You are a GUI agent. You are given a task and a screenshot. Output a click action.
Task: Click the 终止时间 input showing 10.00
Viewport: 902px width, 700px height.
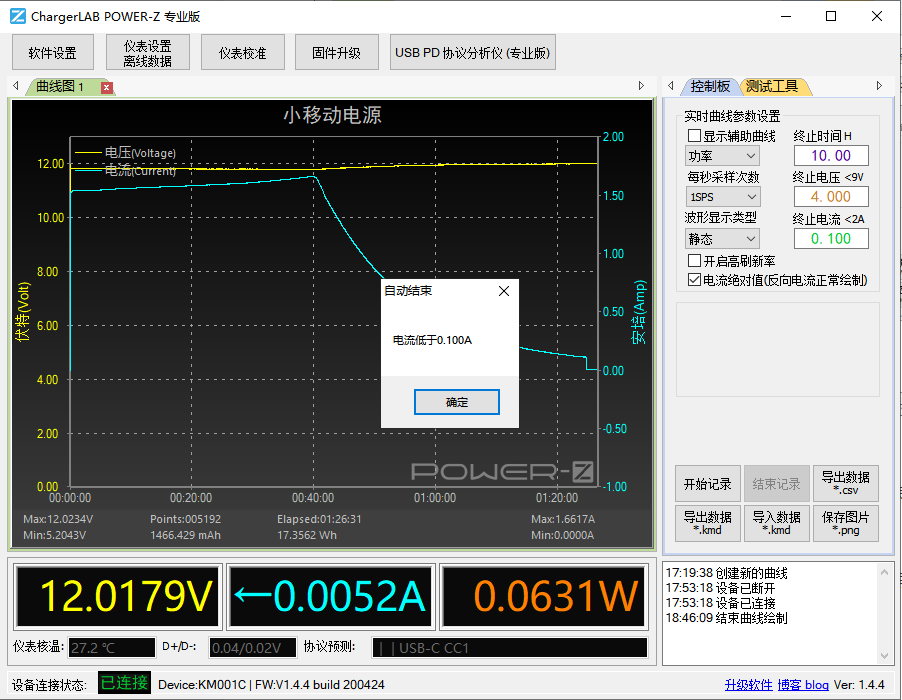[831, 156]
